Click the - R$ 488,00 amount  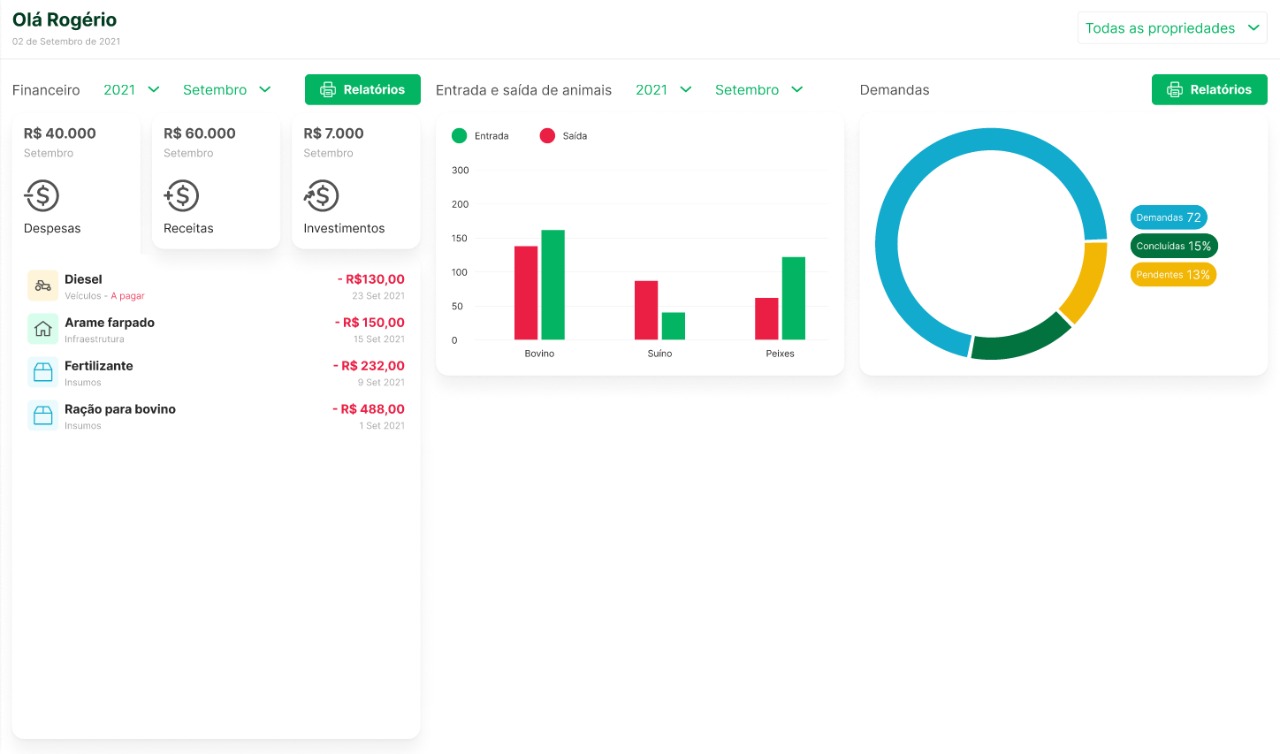pyautogui.click(x=369, y=409)
